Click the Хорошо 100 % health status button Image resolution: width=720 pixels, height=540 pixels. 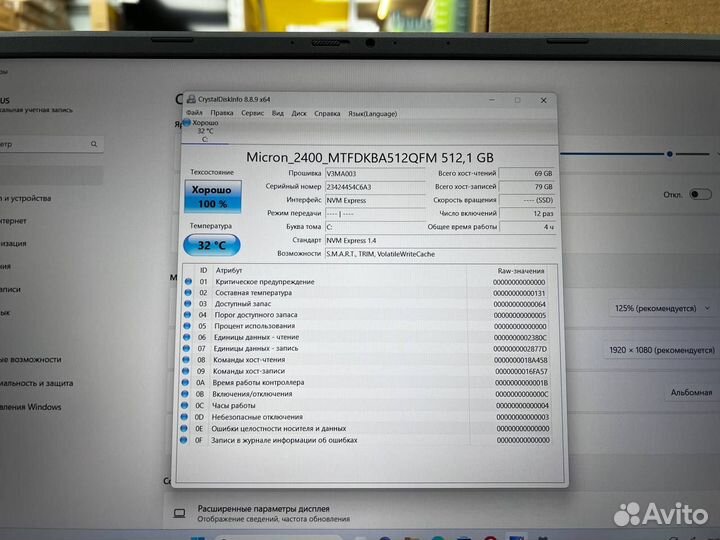click(211, 196)
